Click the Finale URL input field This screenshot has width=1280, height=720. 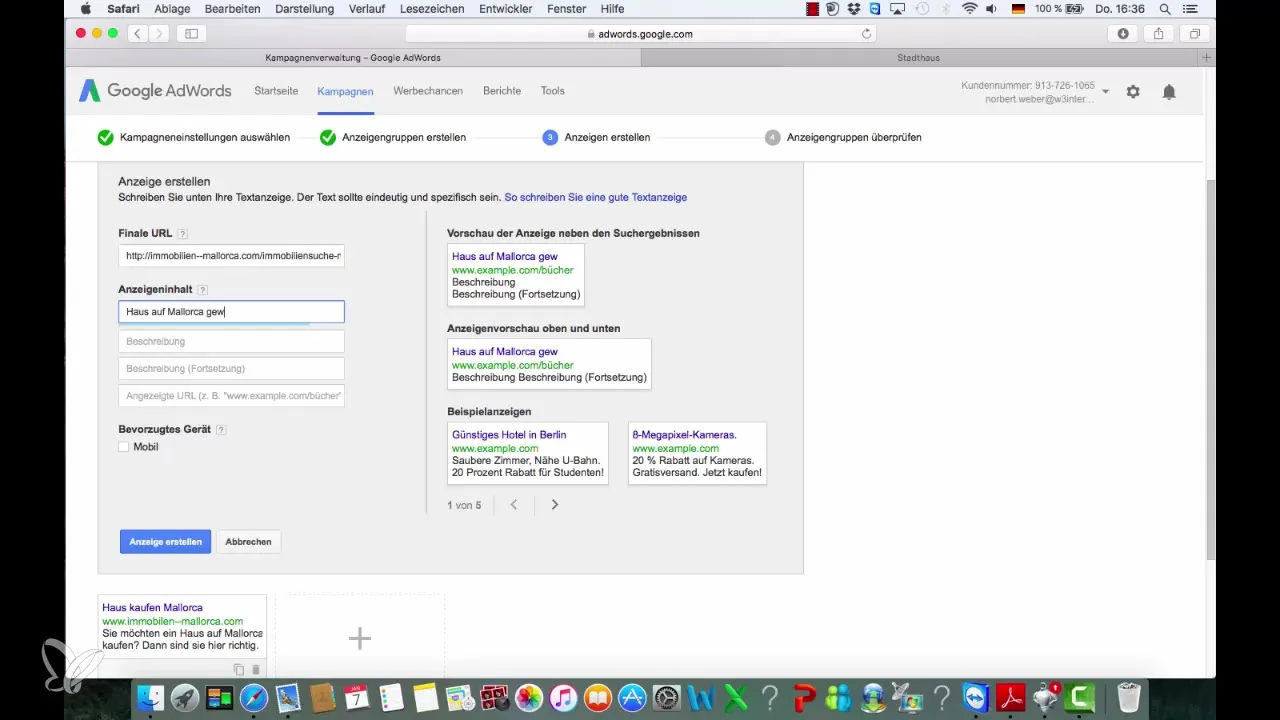click(x=231, y=257)
